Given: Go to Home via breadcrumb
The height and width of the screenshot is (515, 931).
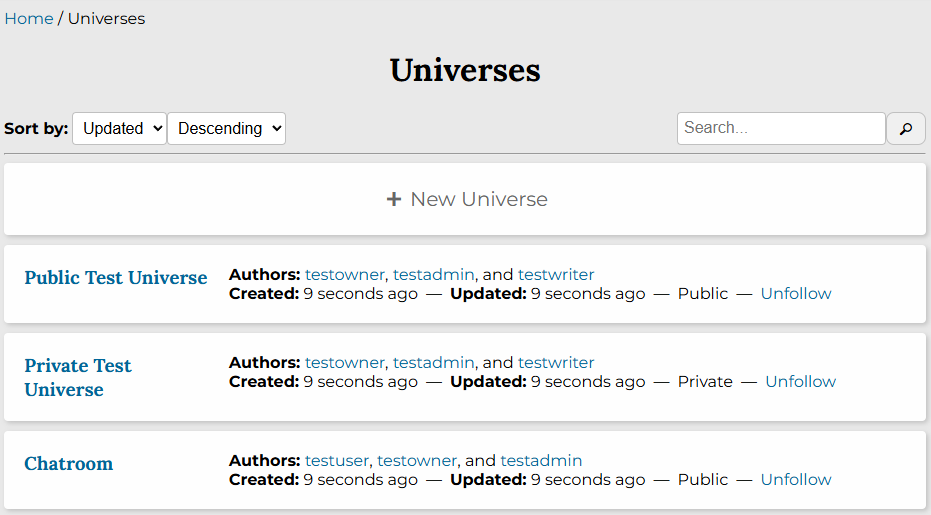Looking at the screenshot, I should (x=29, y=19).
